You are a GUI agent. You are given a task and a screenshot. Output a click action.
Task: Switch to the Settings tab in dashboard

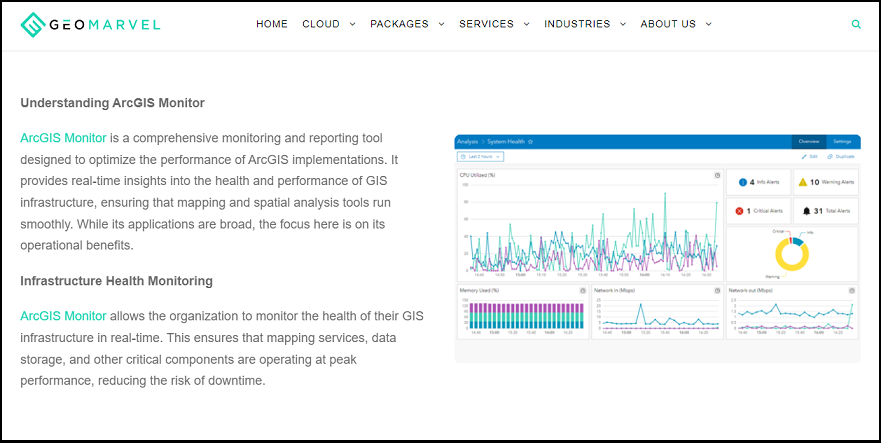coord(842,142)
